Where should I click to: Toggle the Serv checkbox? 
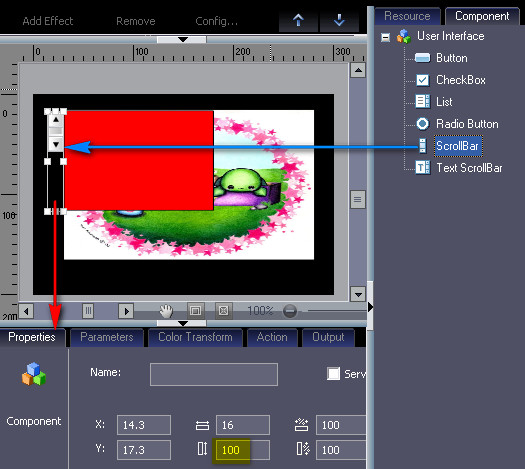pos(333,374)
